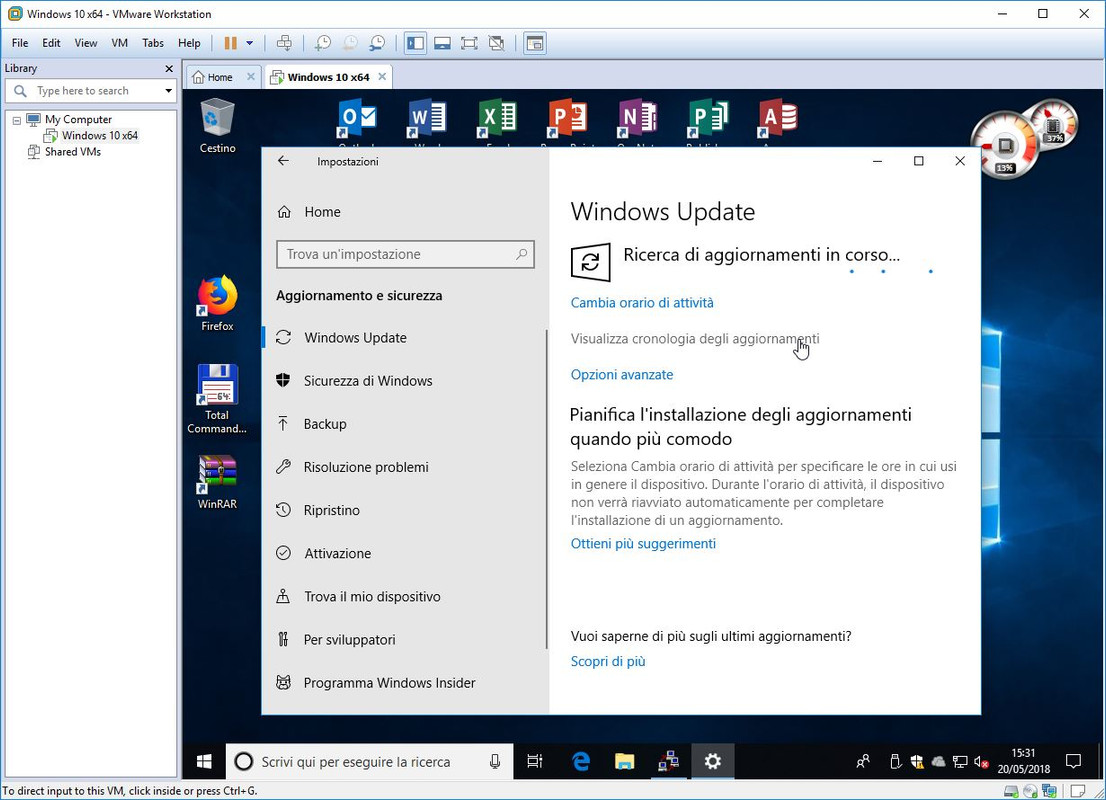Open the VM menu
Viewport: 1106px width, 800px height.
119,43
